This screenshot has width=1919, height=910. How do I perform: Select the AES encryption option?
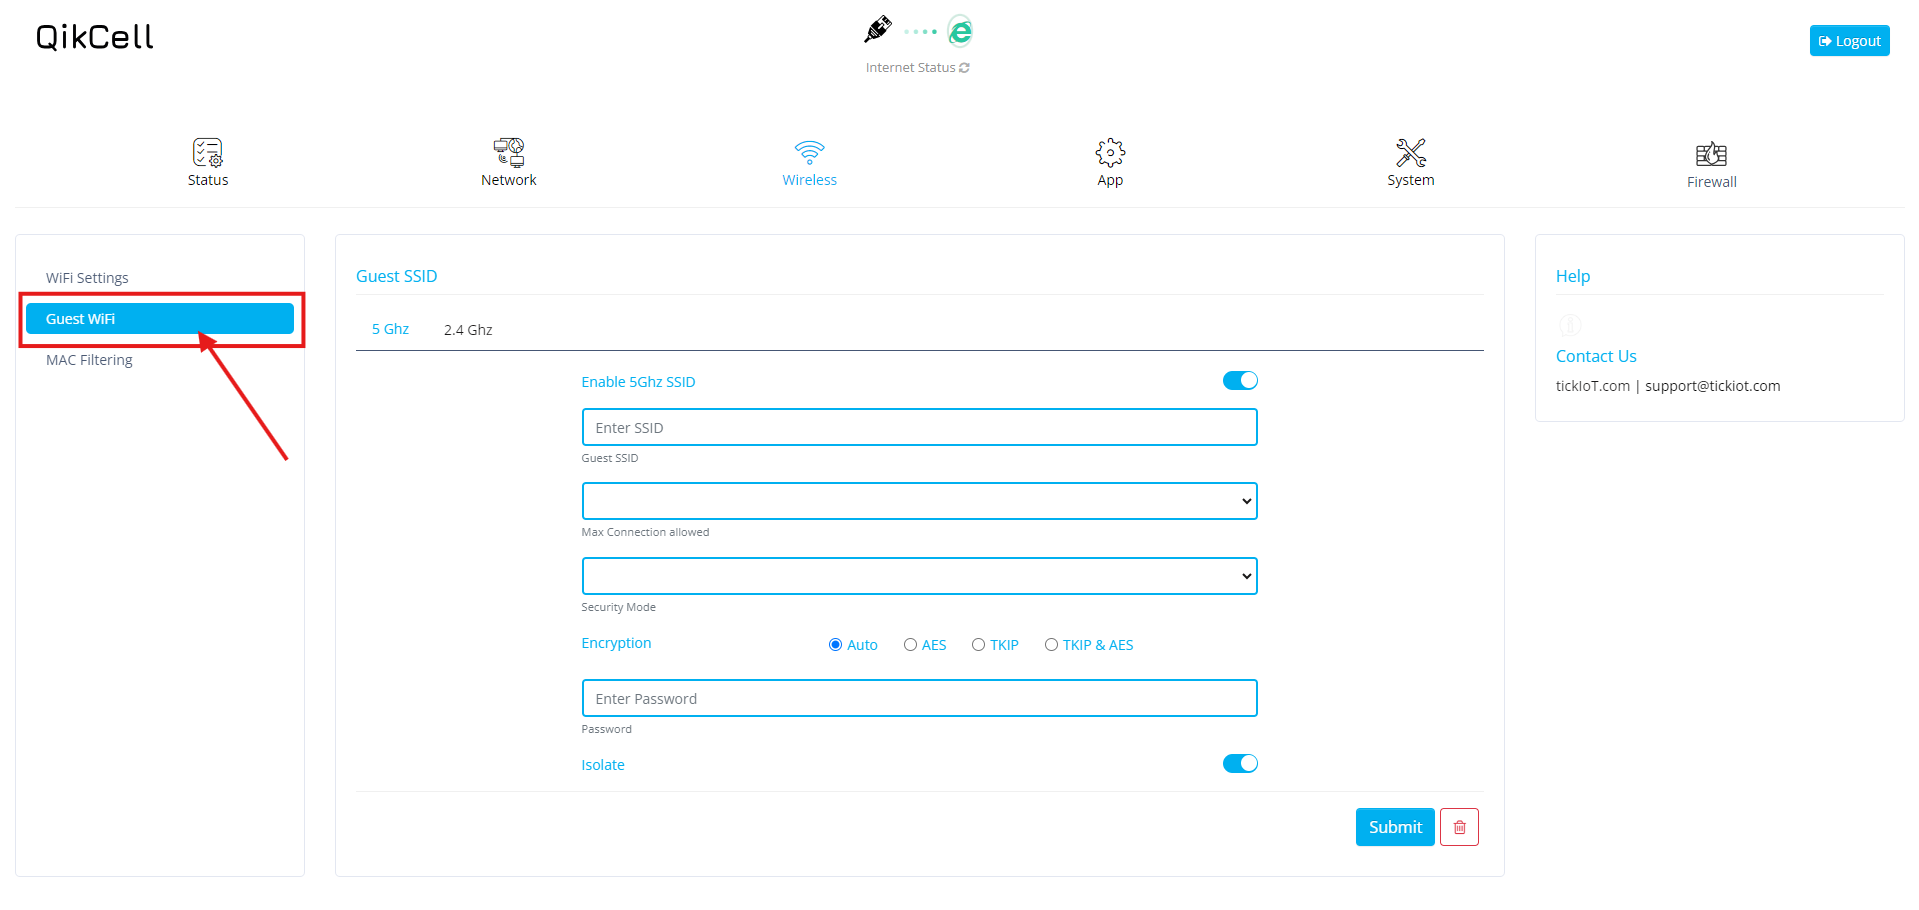point(910,645)
